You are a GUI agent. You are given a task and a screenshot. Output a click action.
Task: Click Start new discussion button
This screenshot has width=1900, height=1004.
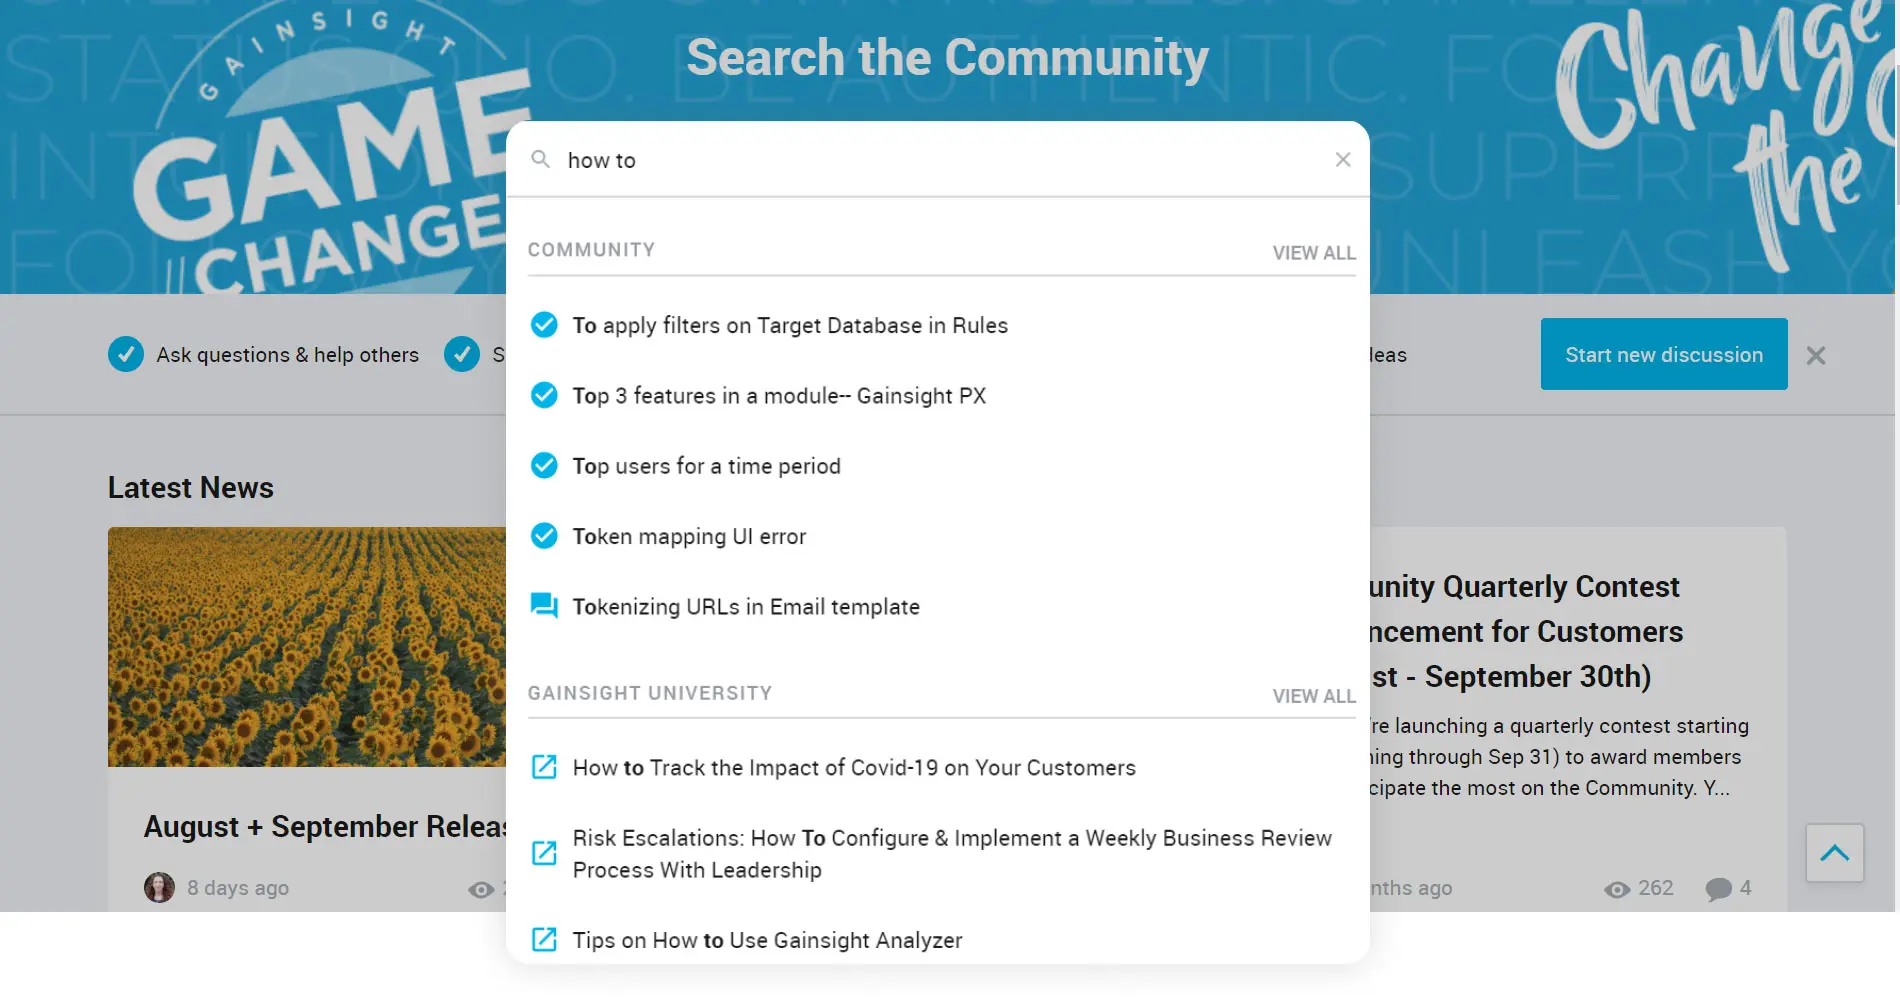tap(1663, 354)
